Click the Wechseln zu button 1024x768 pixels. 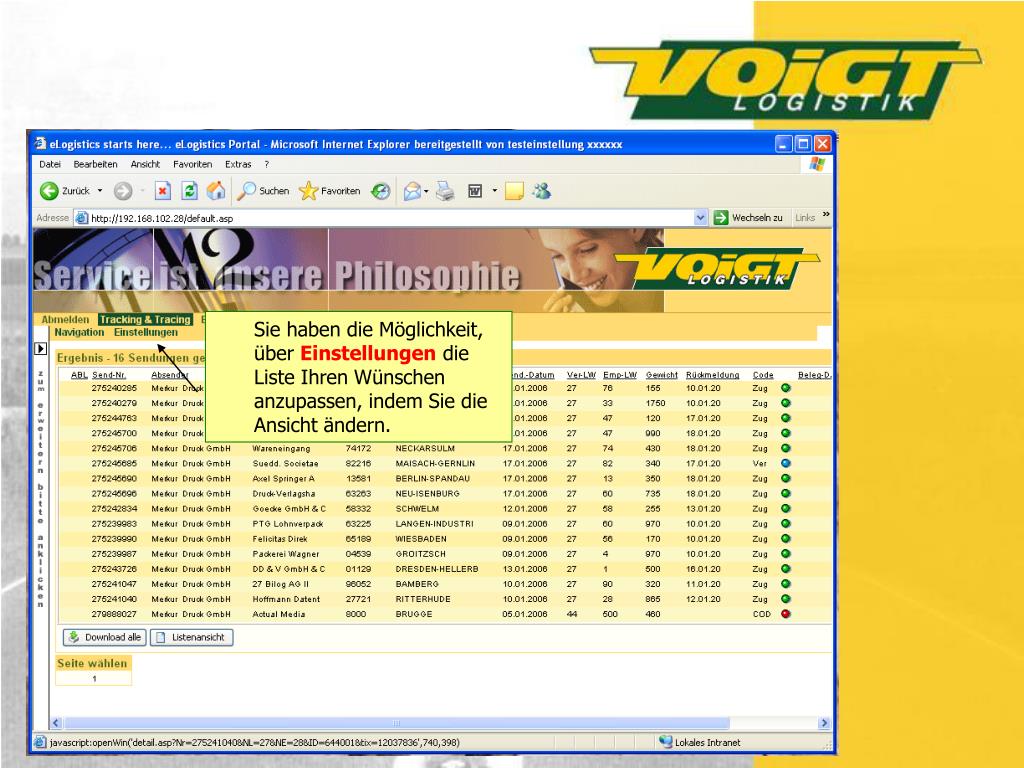(748, 217)
